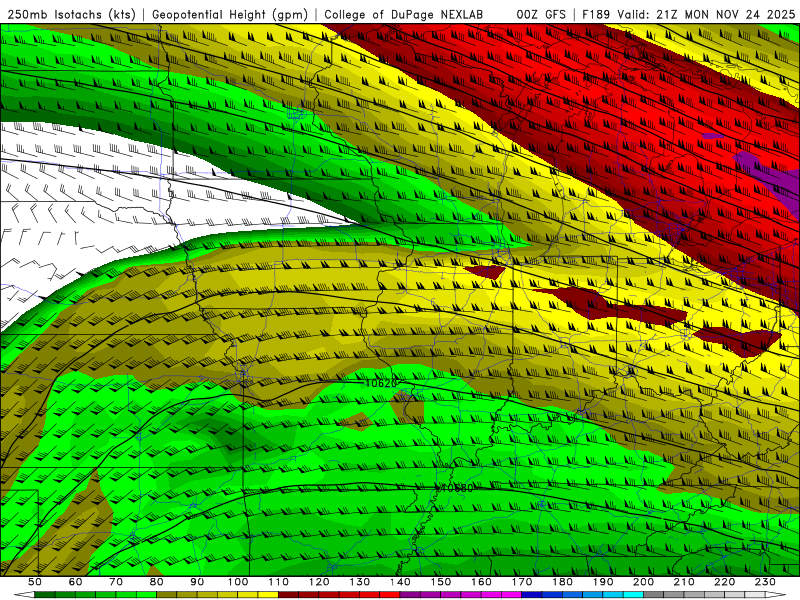The image size is (800, 600).
Task: Click the 70 knot legend tick label
Action: click(x=116, y=582)
